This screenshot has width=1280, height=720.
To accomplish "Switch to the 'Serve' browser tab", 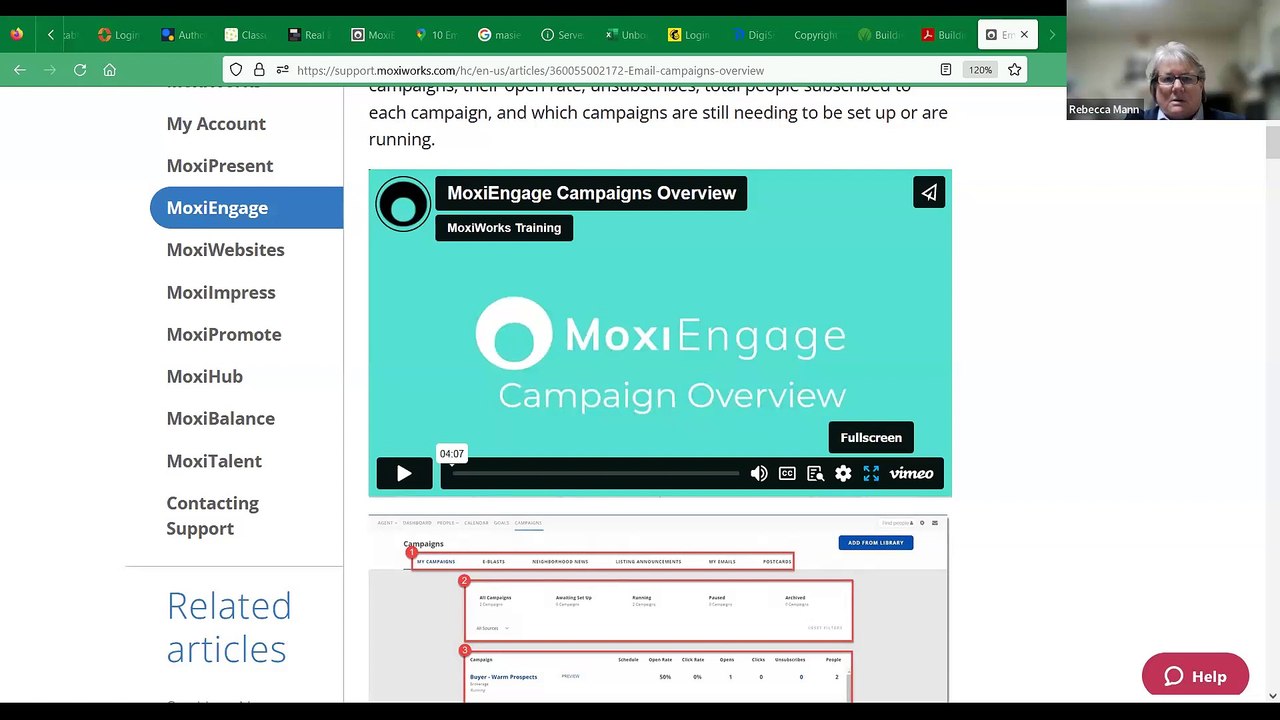I will 561,34.
